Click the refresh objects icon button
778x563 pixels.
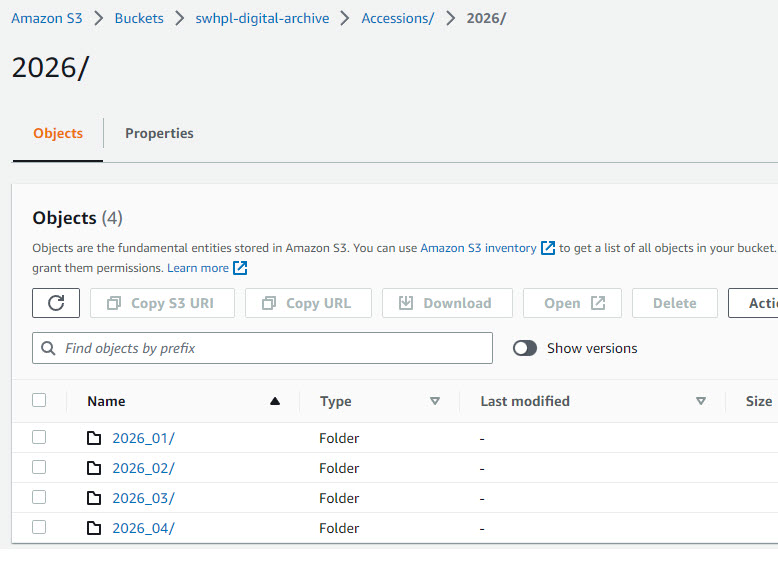point(56,303)
